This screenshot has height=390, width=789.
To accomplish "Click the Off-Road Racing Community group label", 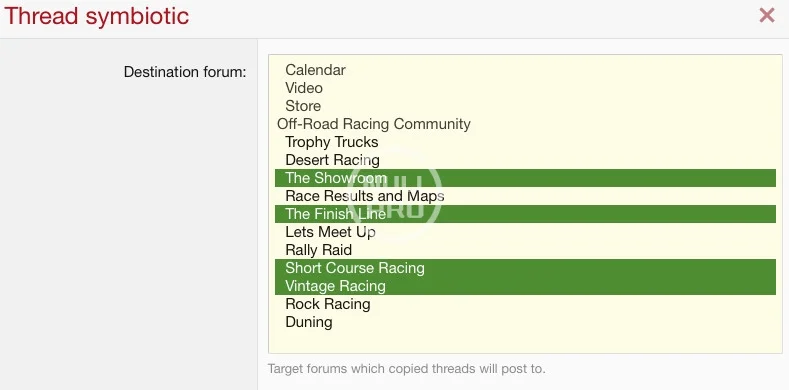I will [x=374, y=124].
